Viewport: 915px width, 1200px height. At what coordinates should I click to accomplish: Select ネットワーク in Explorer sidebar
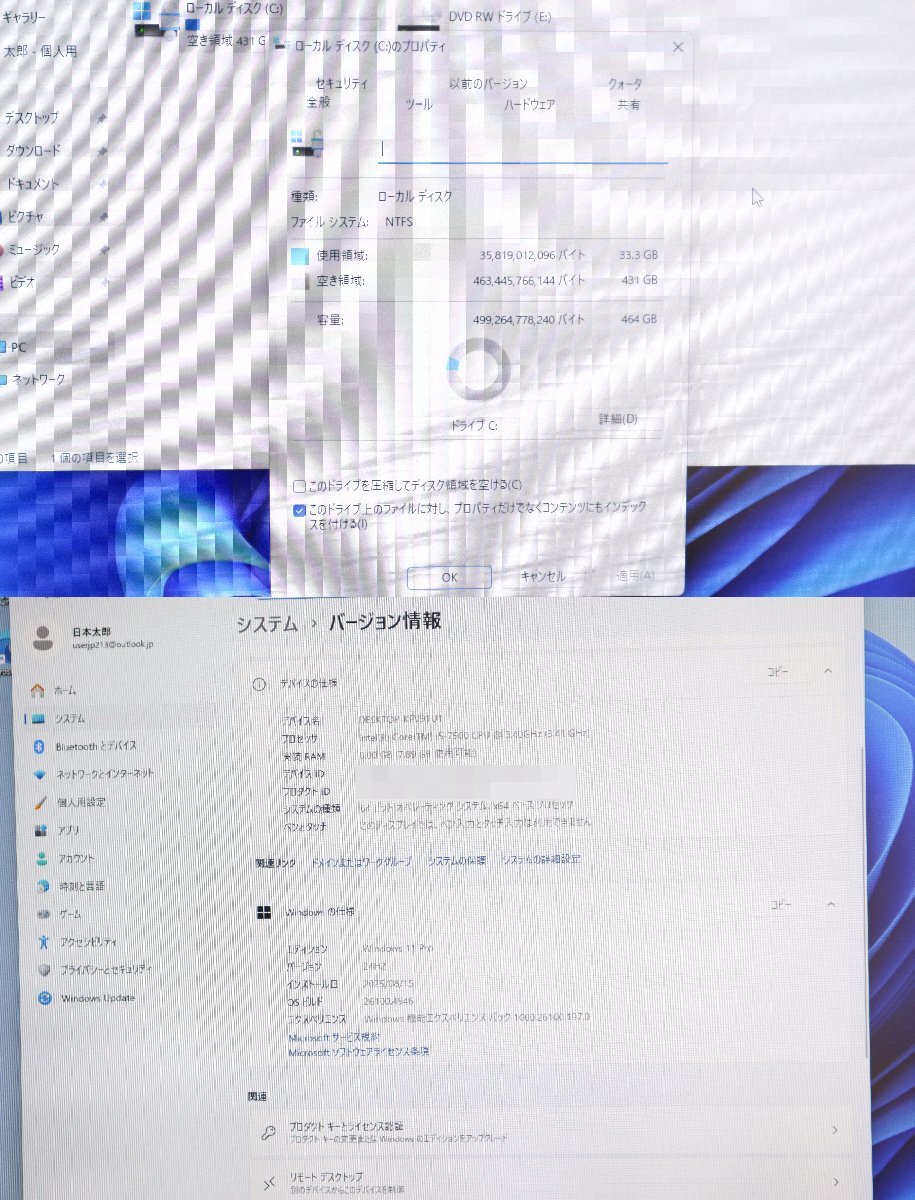pyautogui.click(x=35, y=380)
